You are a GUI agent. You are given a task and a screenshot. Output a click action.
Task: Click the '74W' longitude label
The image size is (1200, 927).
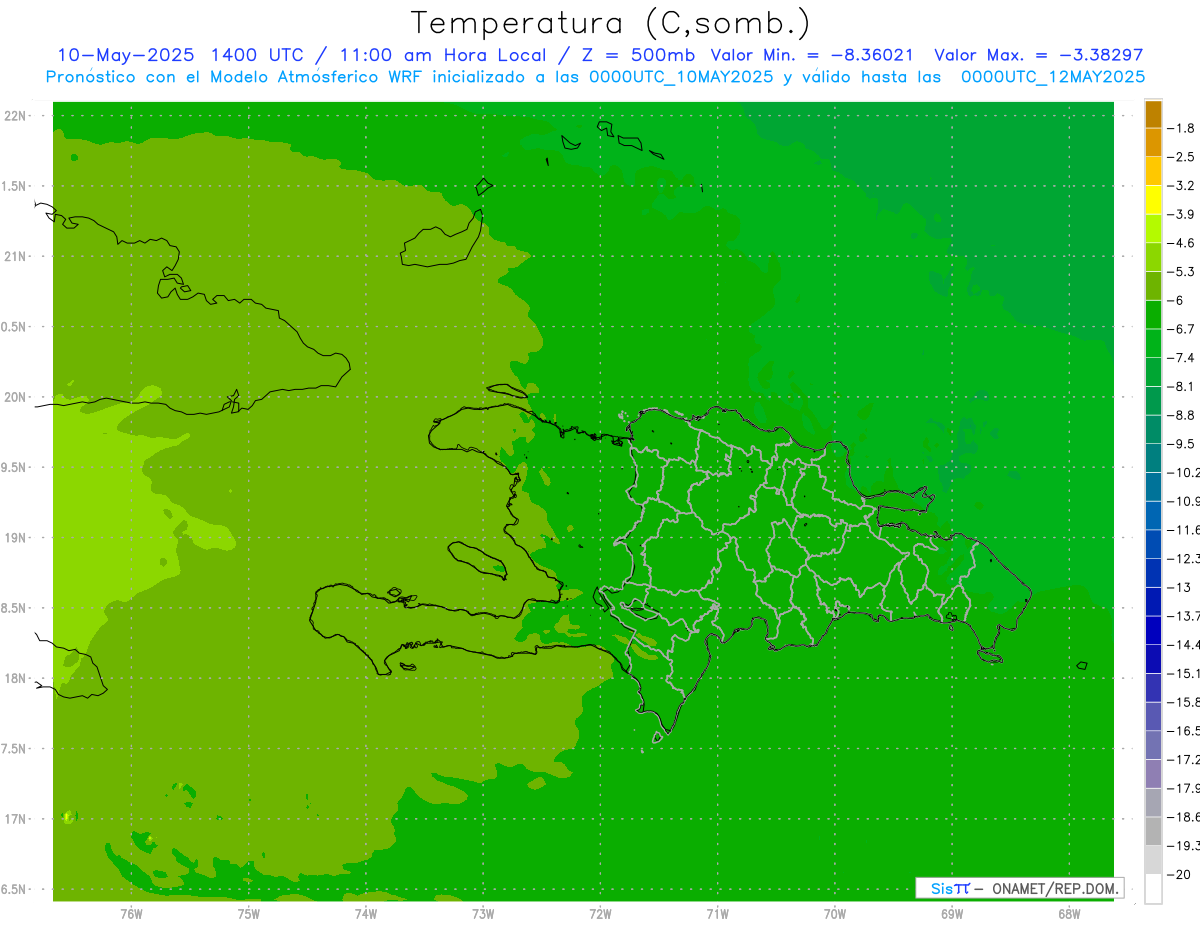click(365, 914)
